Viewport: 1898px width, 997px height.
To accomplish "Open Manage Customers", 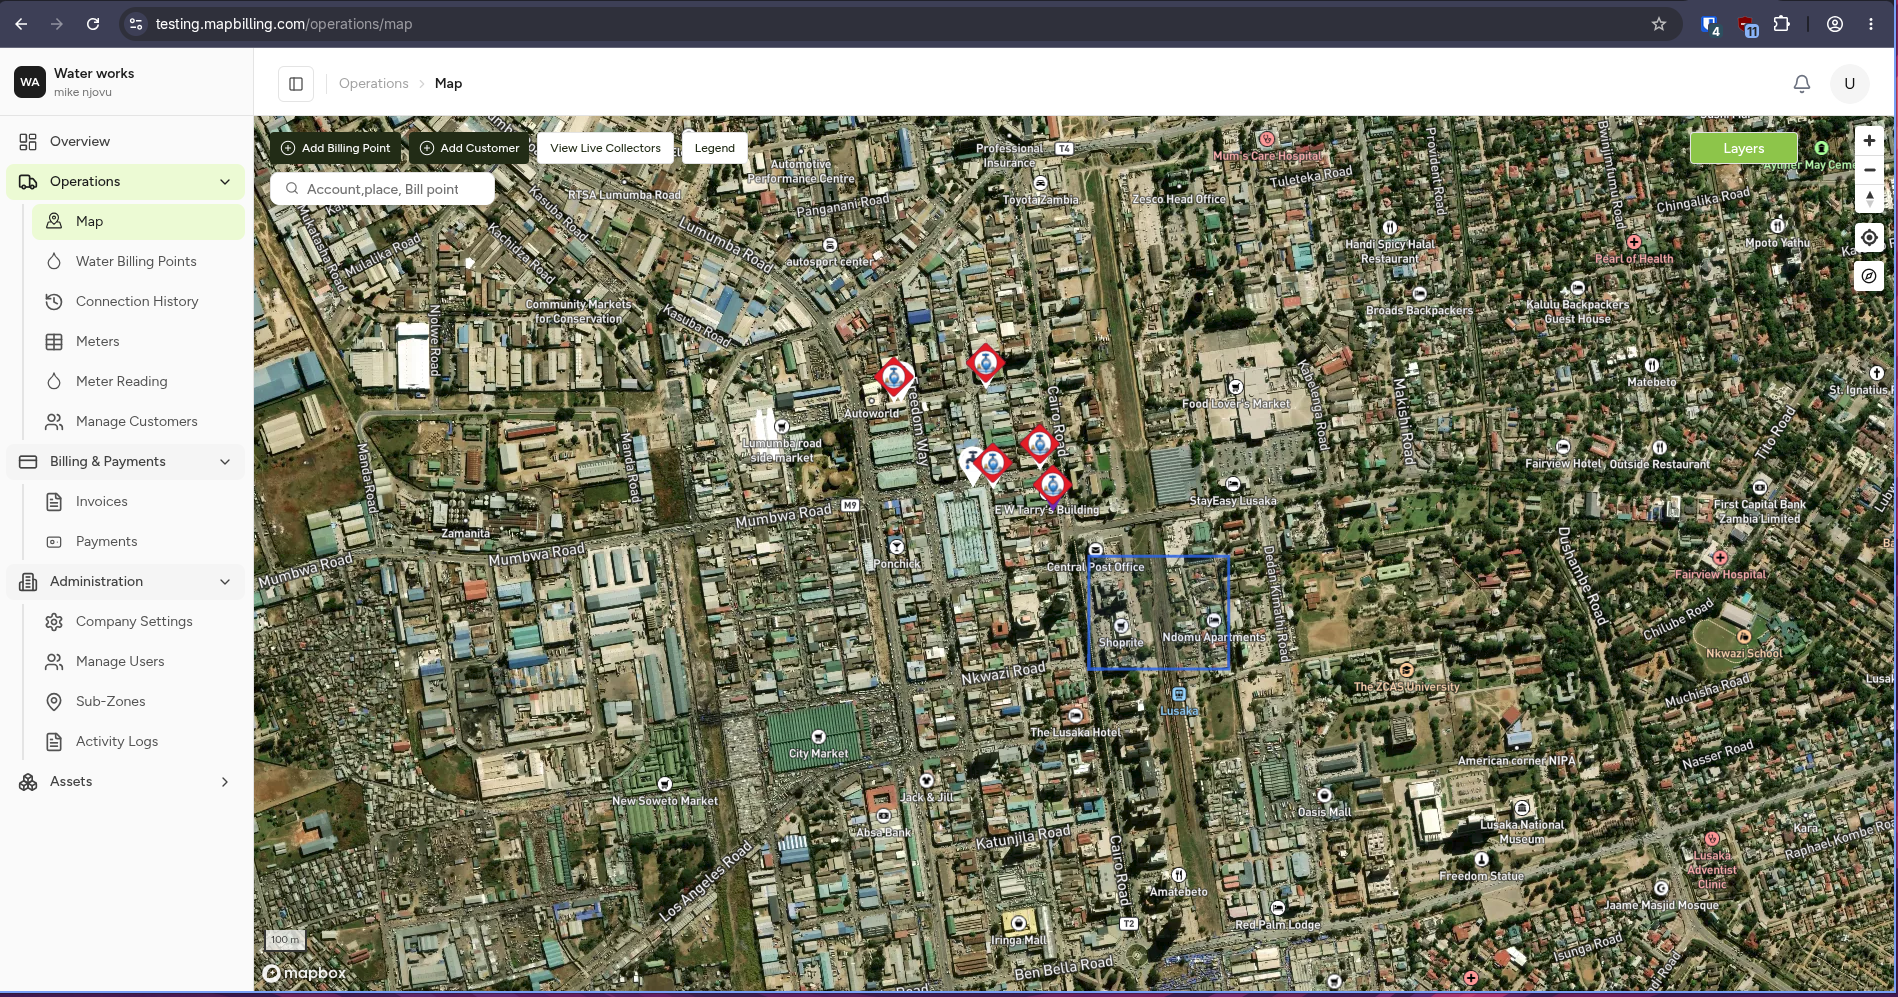I will coord(138,422).
